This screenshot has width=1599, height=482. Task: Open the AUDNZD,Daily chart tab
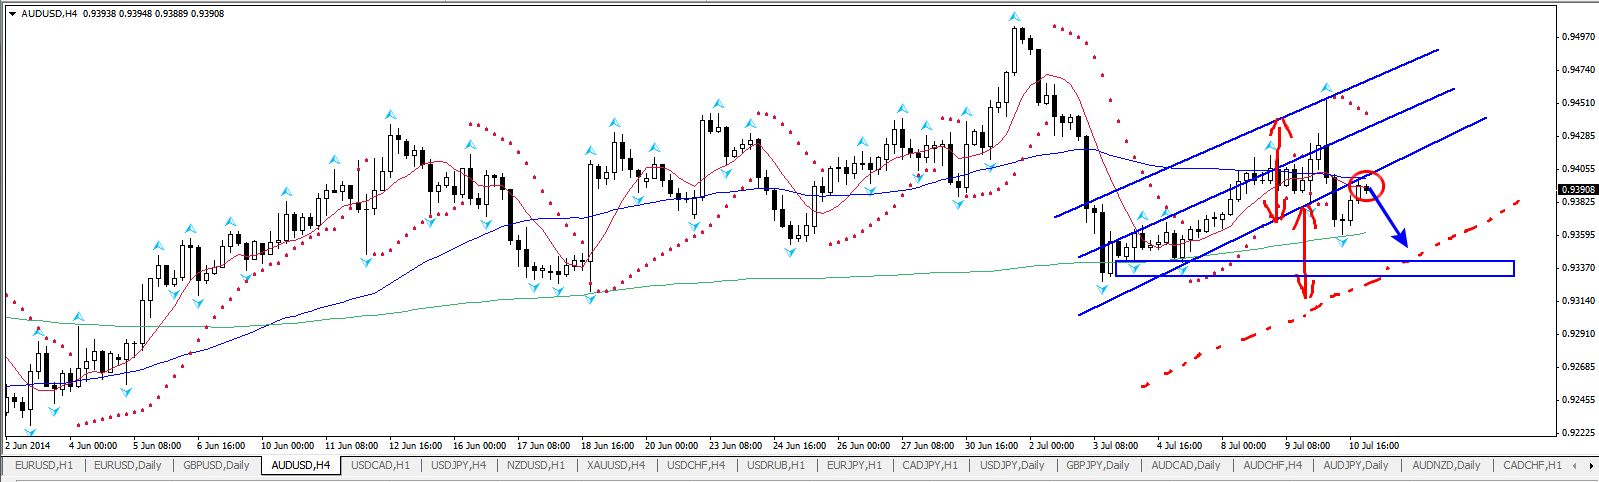[x=1446, y=466]
